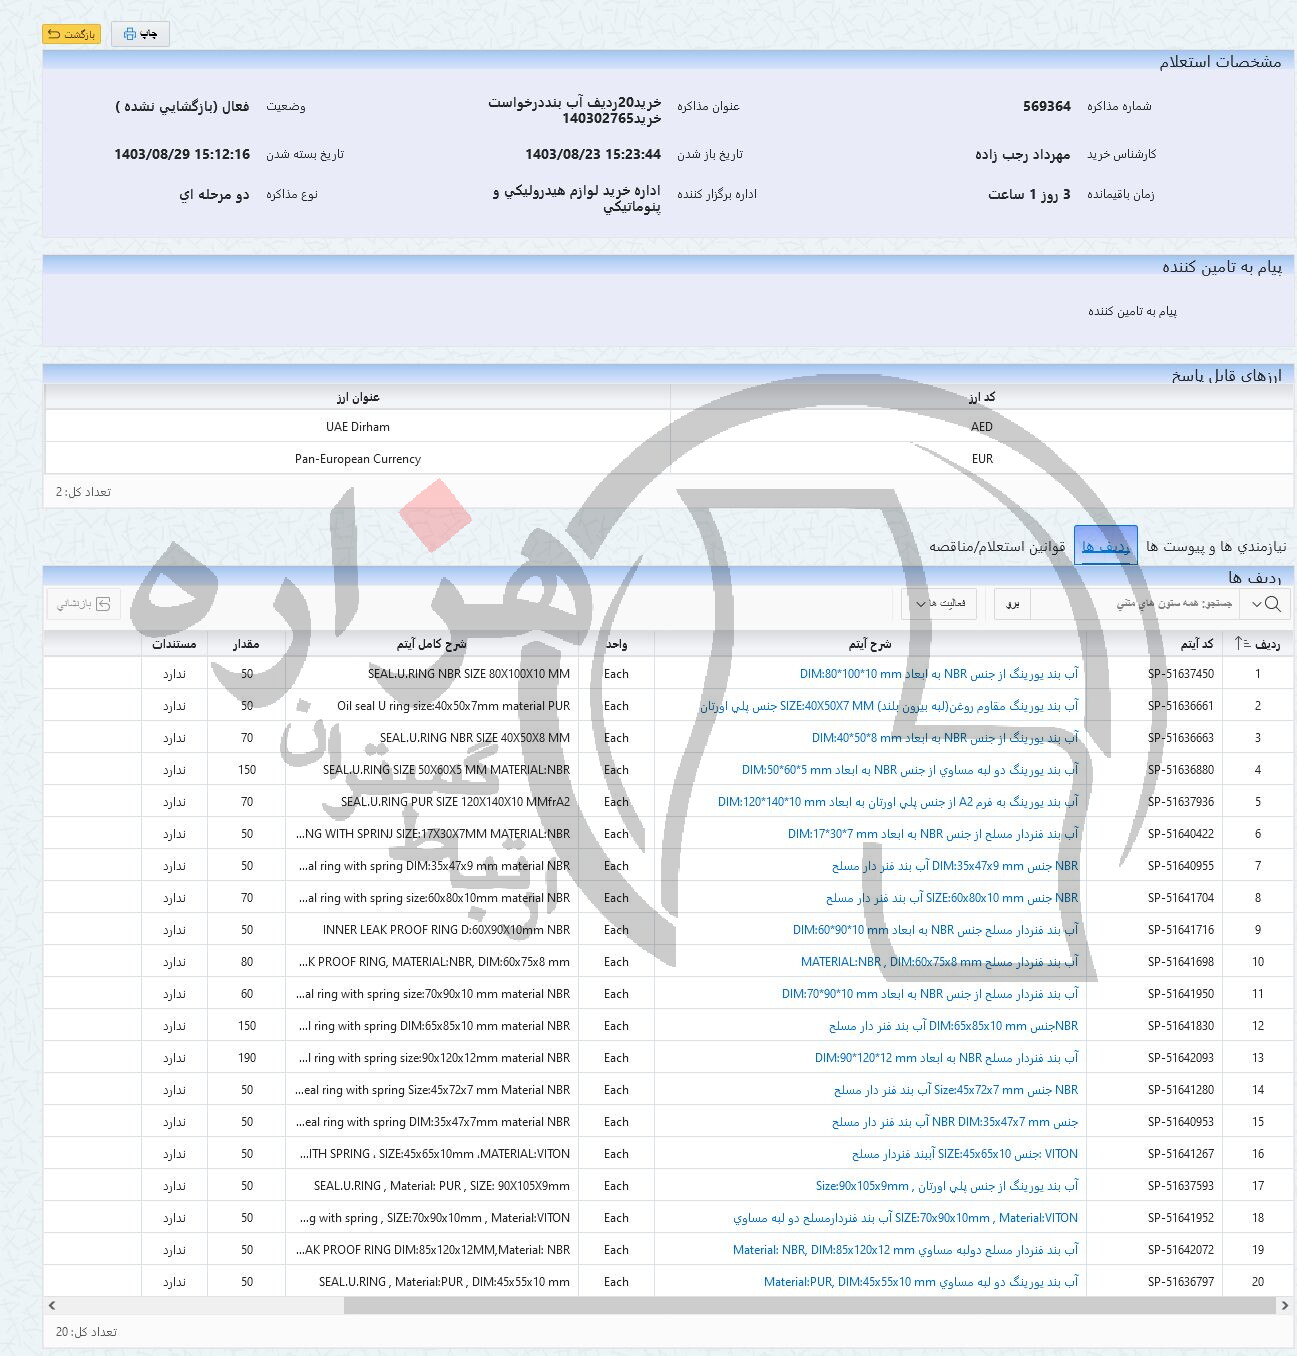Sort by the مقدار column header

click(246, 644)
